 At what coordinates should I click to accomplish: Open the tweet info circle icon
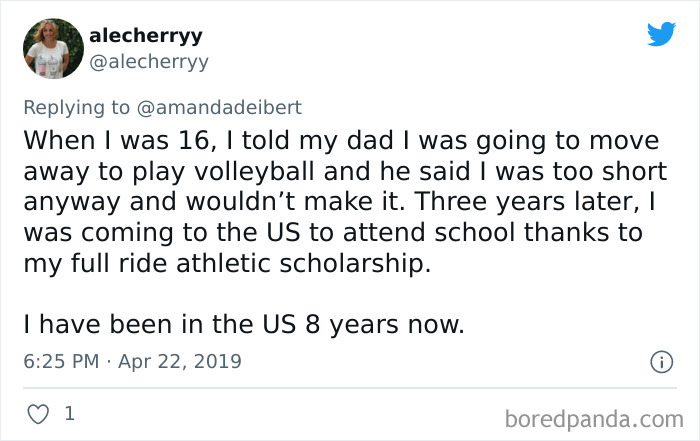point(660,361)
